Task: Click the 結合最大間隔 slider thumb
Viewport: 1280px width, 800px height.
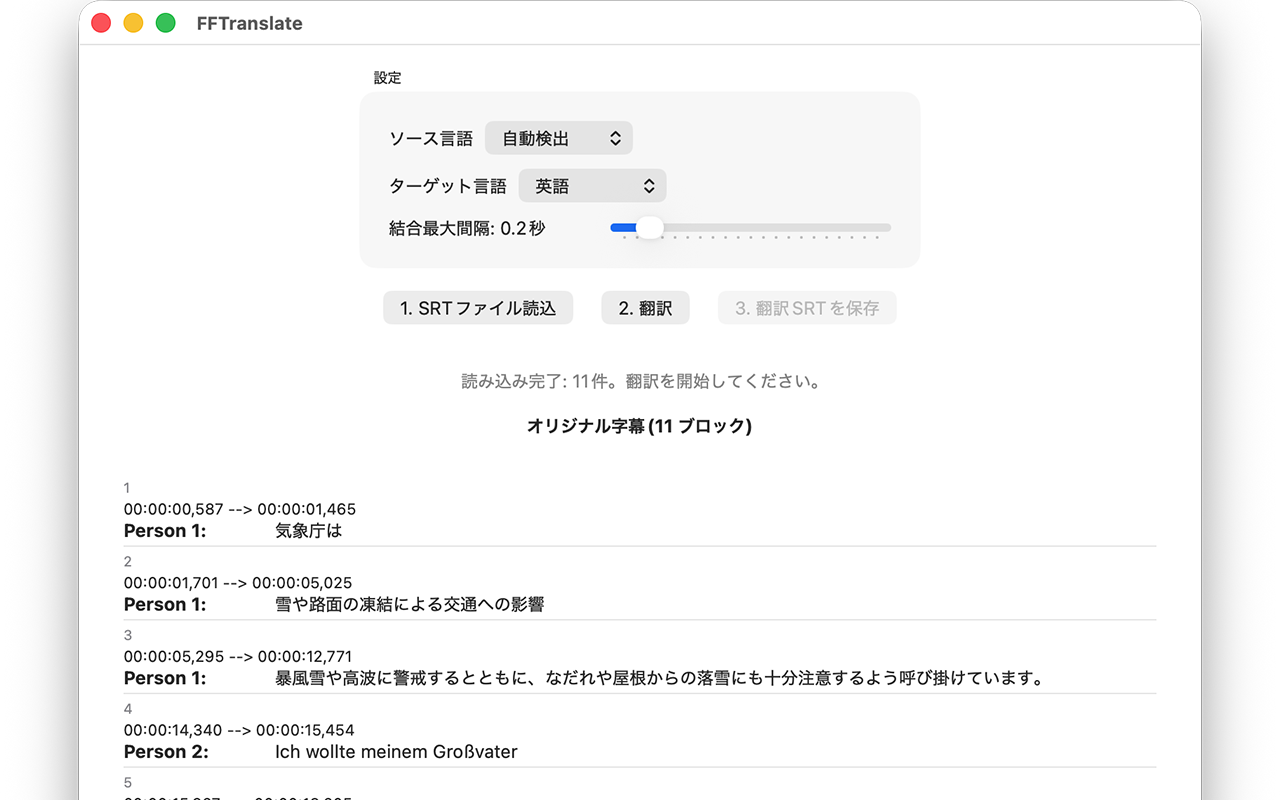Action: [649, 228]
